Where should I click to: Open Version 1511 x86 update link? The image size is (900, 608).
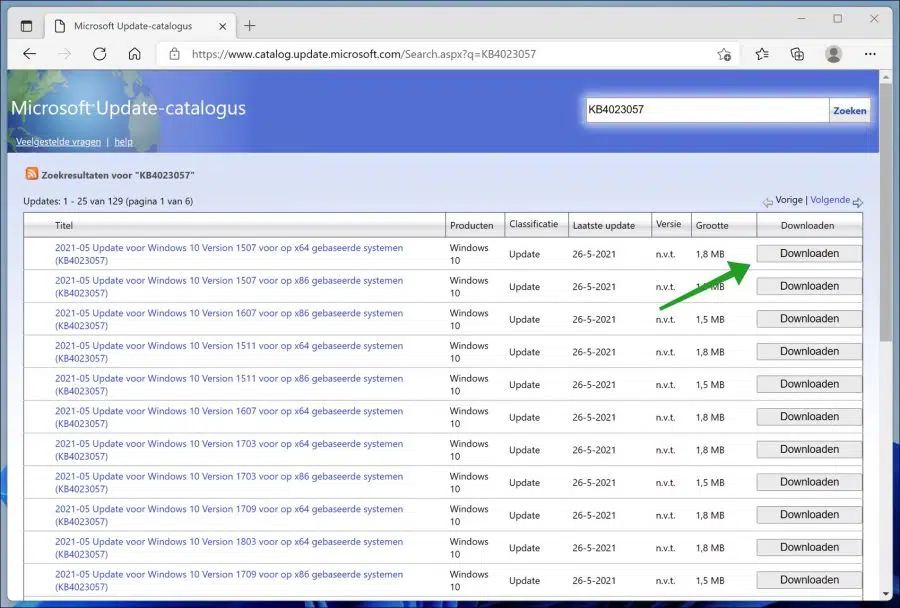pos(229,385)
